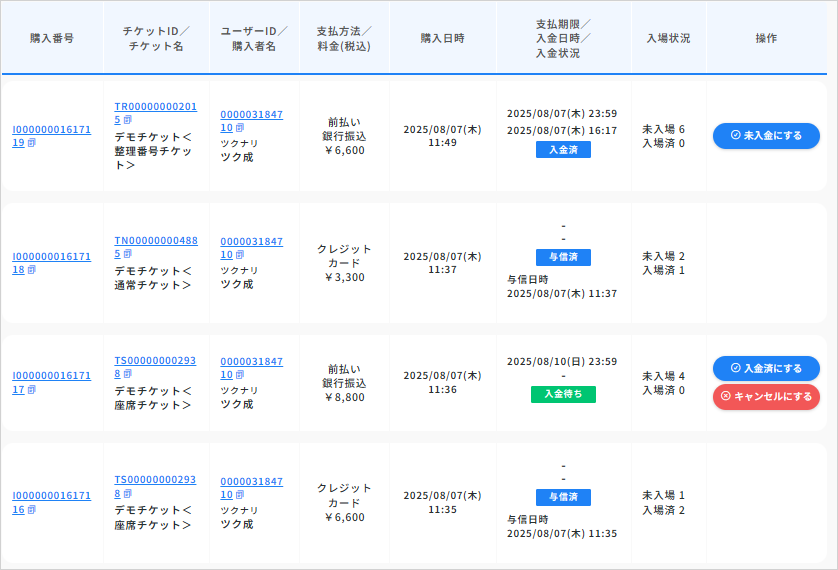The image size is (838, 570).
Task: Click the blue 入金済 status badge
Action: 563,150
